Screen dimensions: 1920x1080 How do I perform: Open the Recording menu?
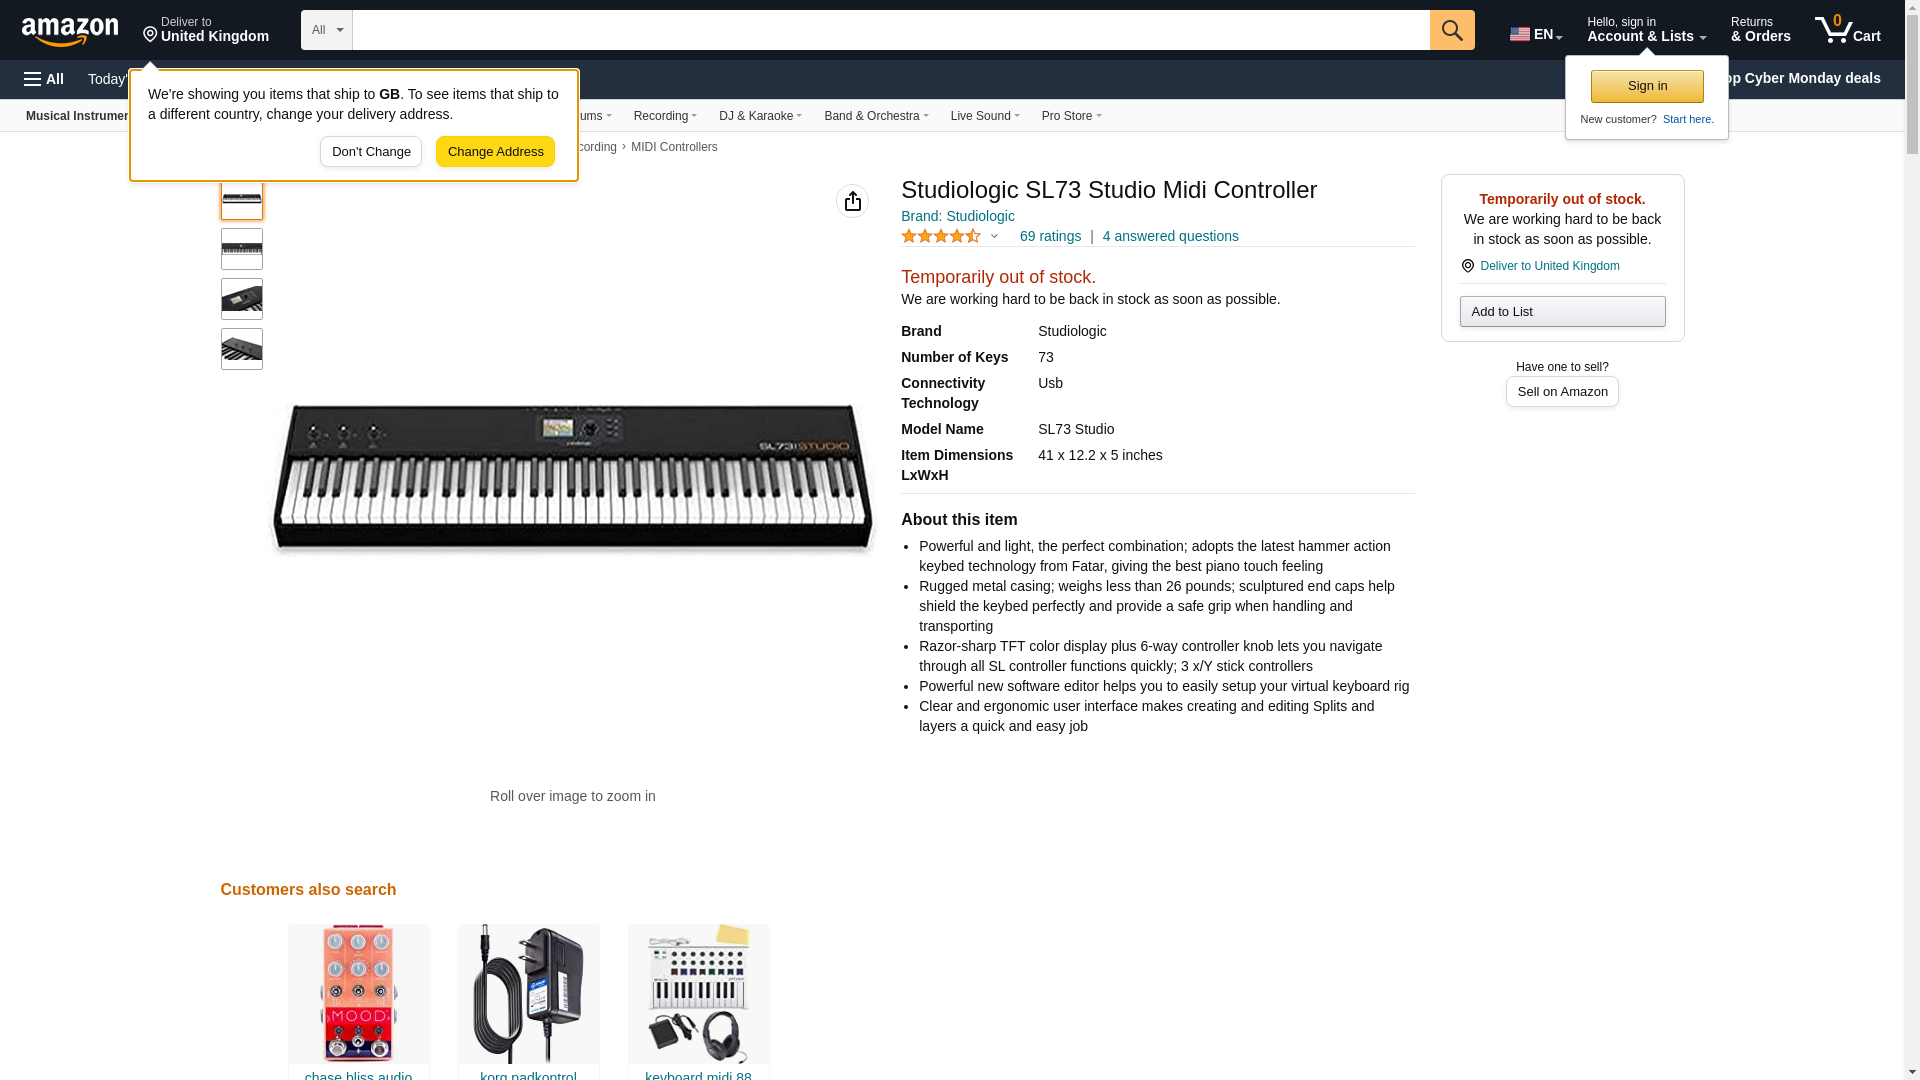[x=665, y=116]
